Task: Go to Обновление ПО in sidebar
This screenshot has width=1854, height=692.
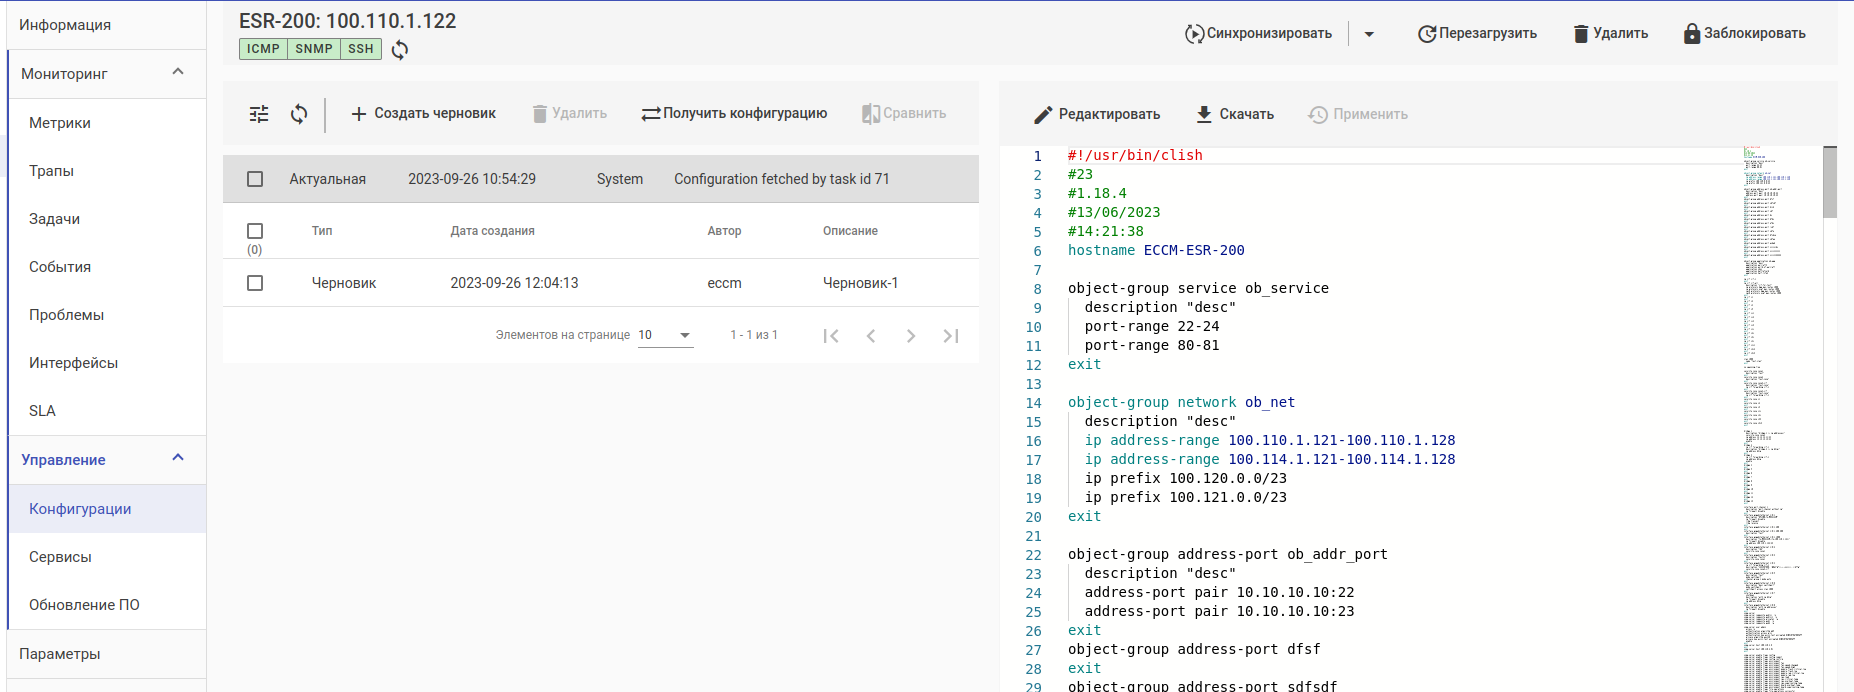Action: (84, 605)
